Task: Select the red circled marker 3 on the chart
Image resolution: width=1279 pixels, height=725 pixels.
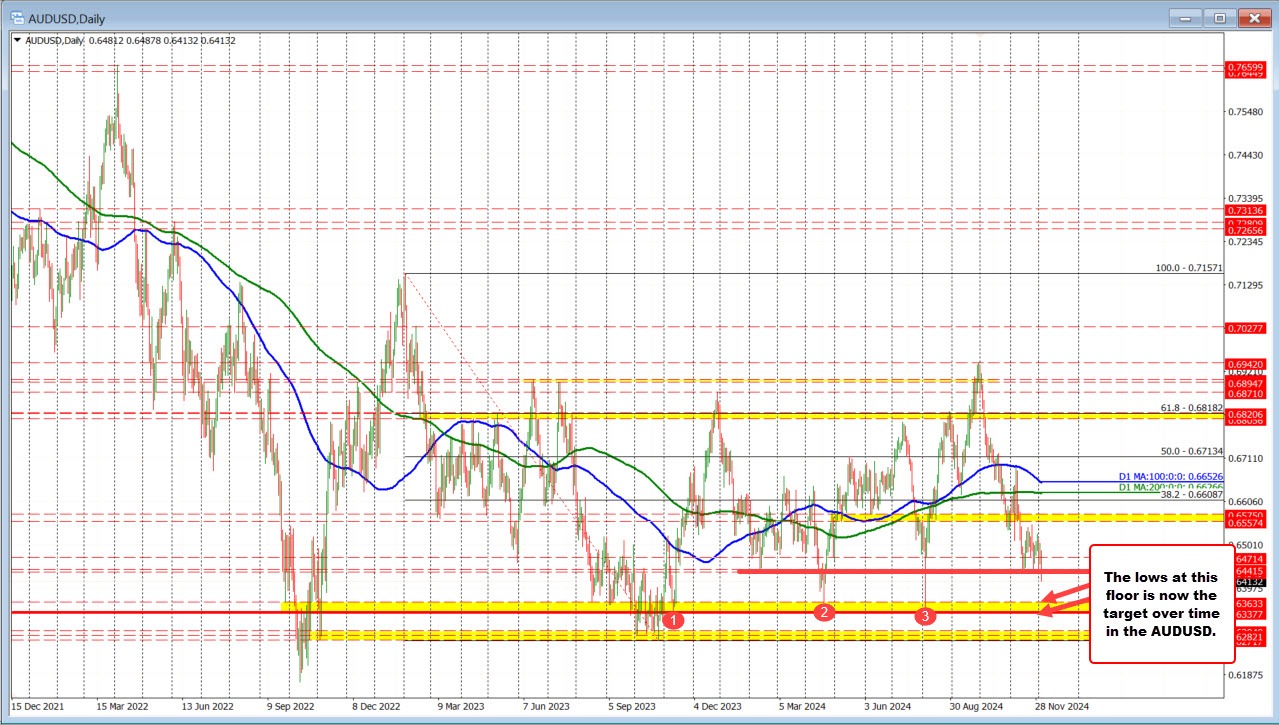Action: 925,617
